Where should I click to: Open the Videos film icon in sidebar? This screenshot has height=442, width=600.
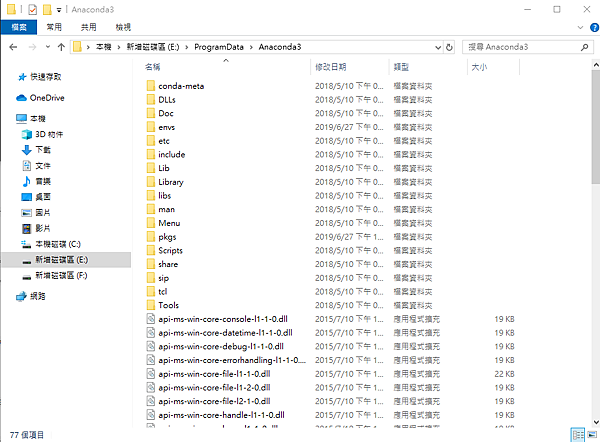pos(26,228)
